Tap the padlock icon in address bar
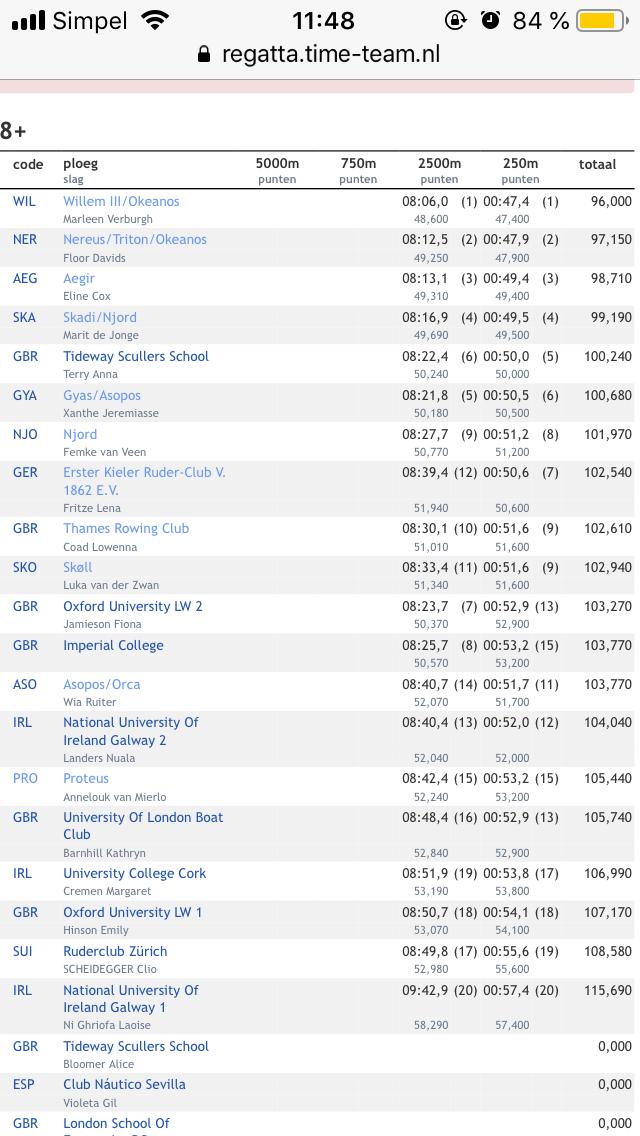 click(x=204, y=54)
